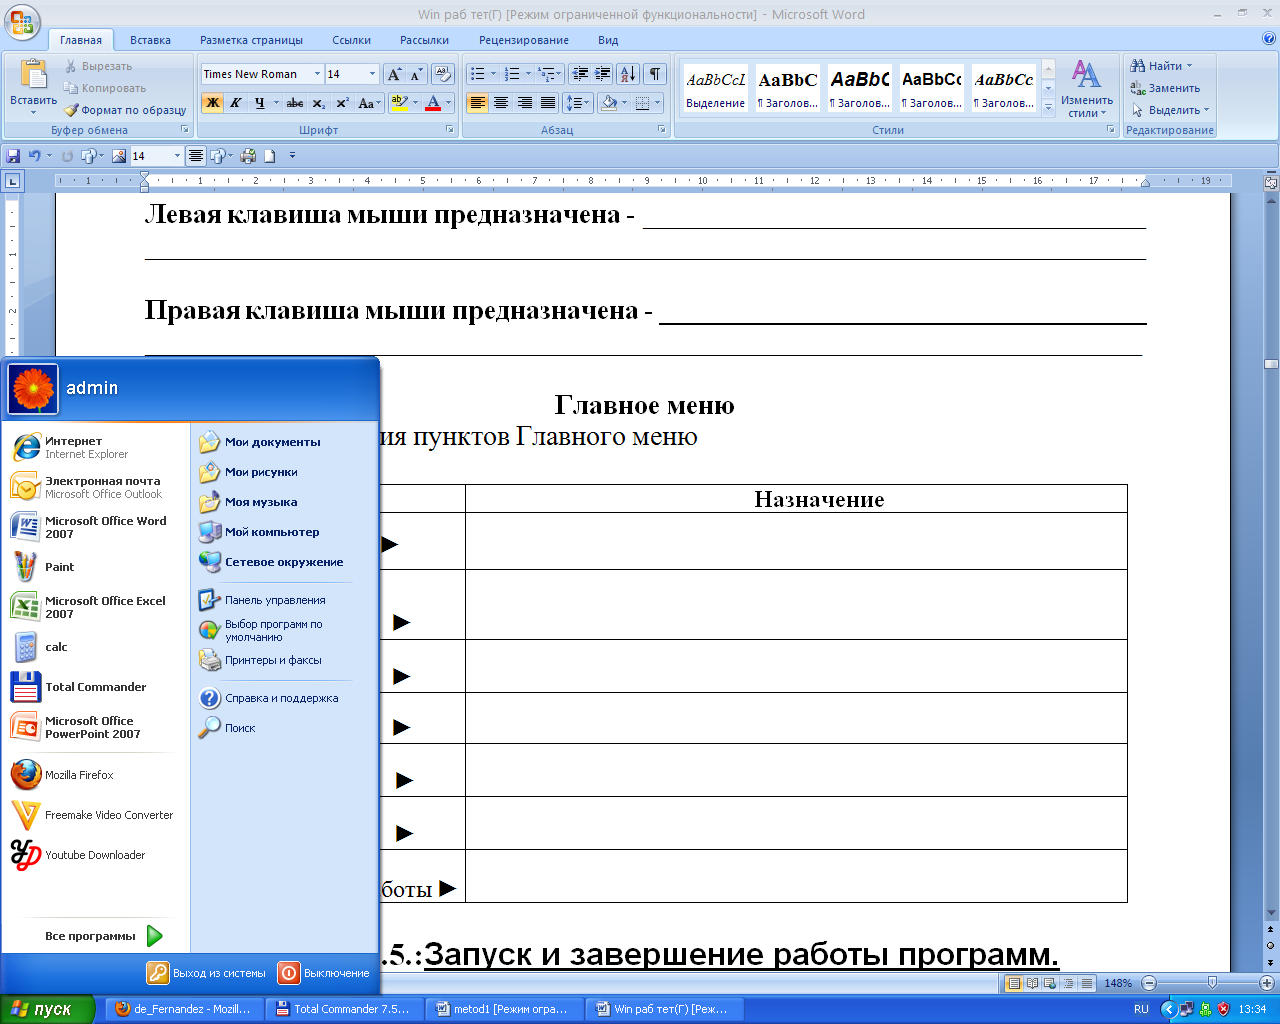1280x1024 pixels.
Task: Open the borders dropdown
Action: (657, 103)
